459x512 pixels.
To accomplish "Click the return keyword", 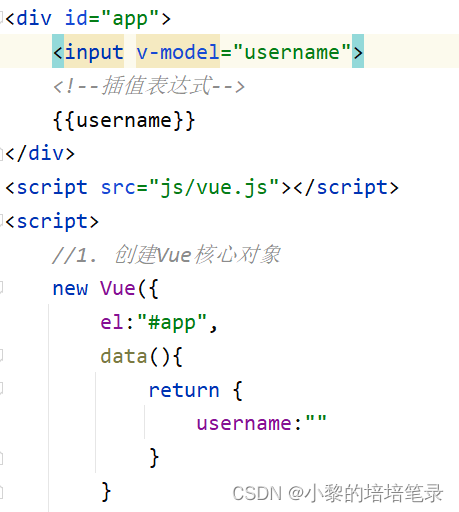I will [184, 390].
